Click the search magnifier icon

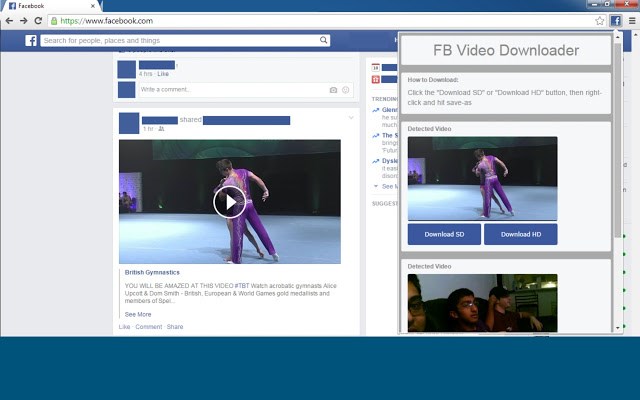[x=324, y=41]
